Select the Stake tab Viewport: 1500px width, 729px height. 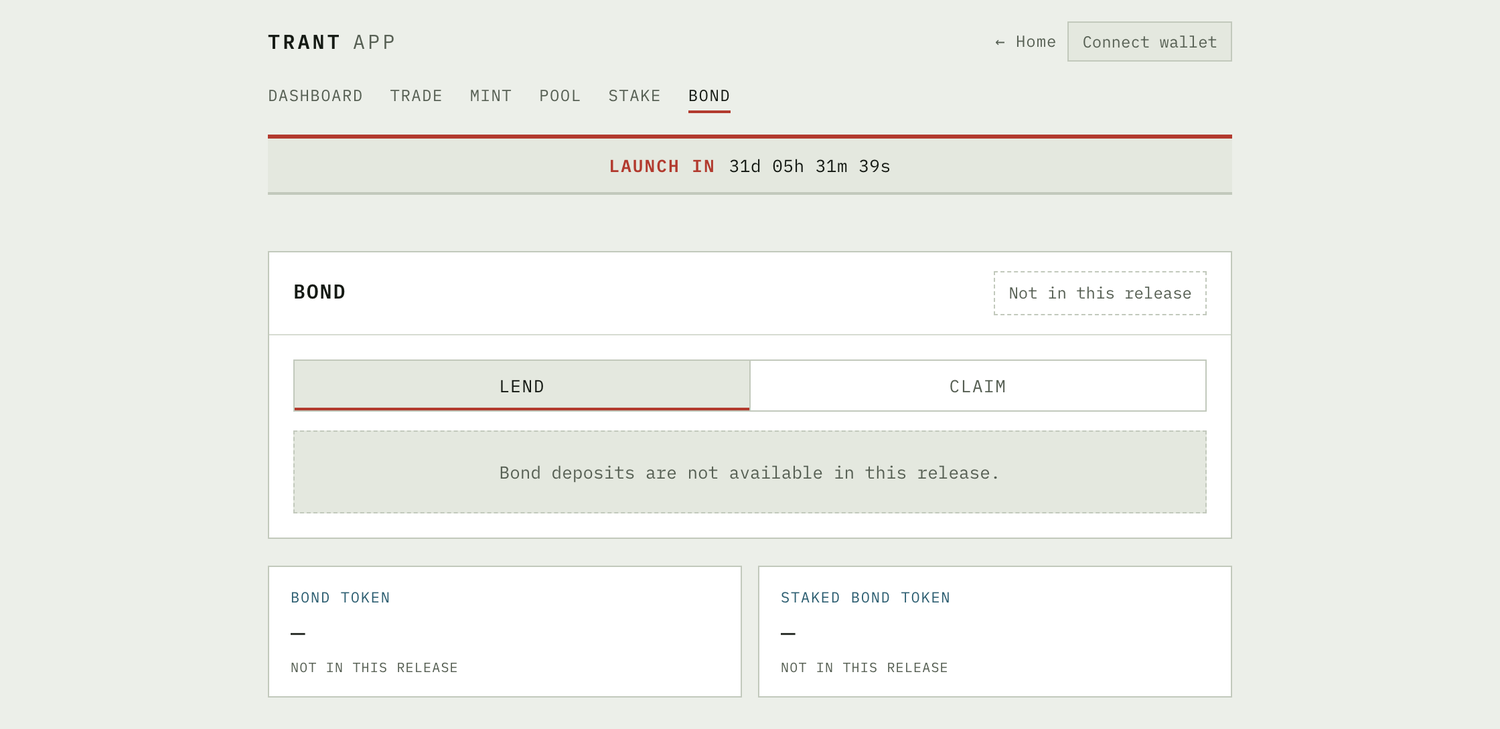click(x=634, y=96)
